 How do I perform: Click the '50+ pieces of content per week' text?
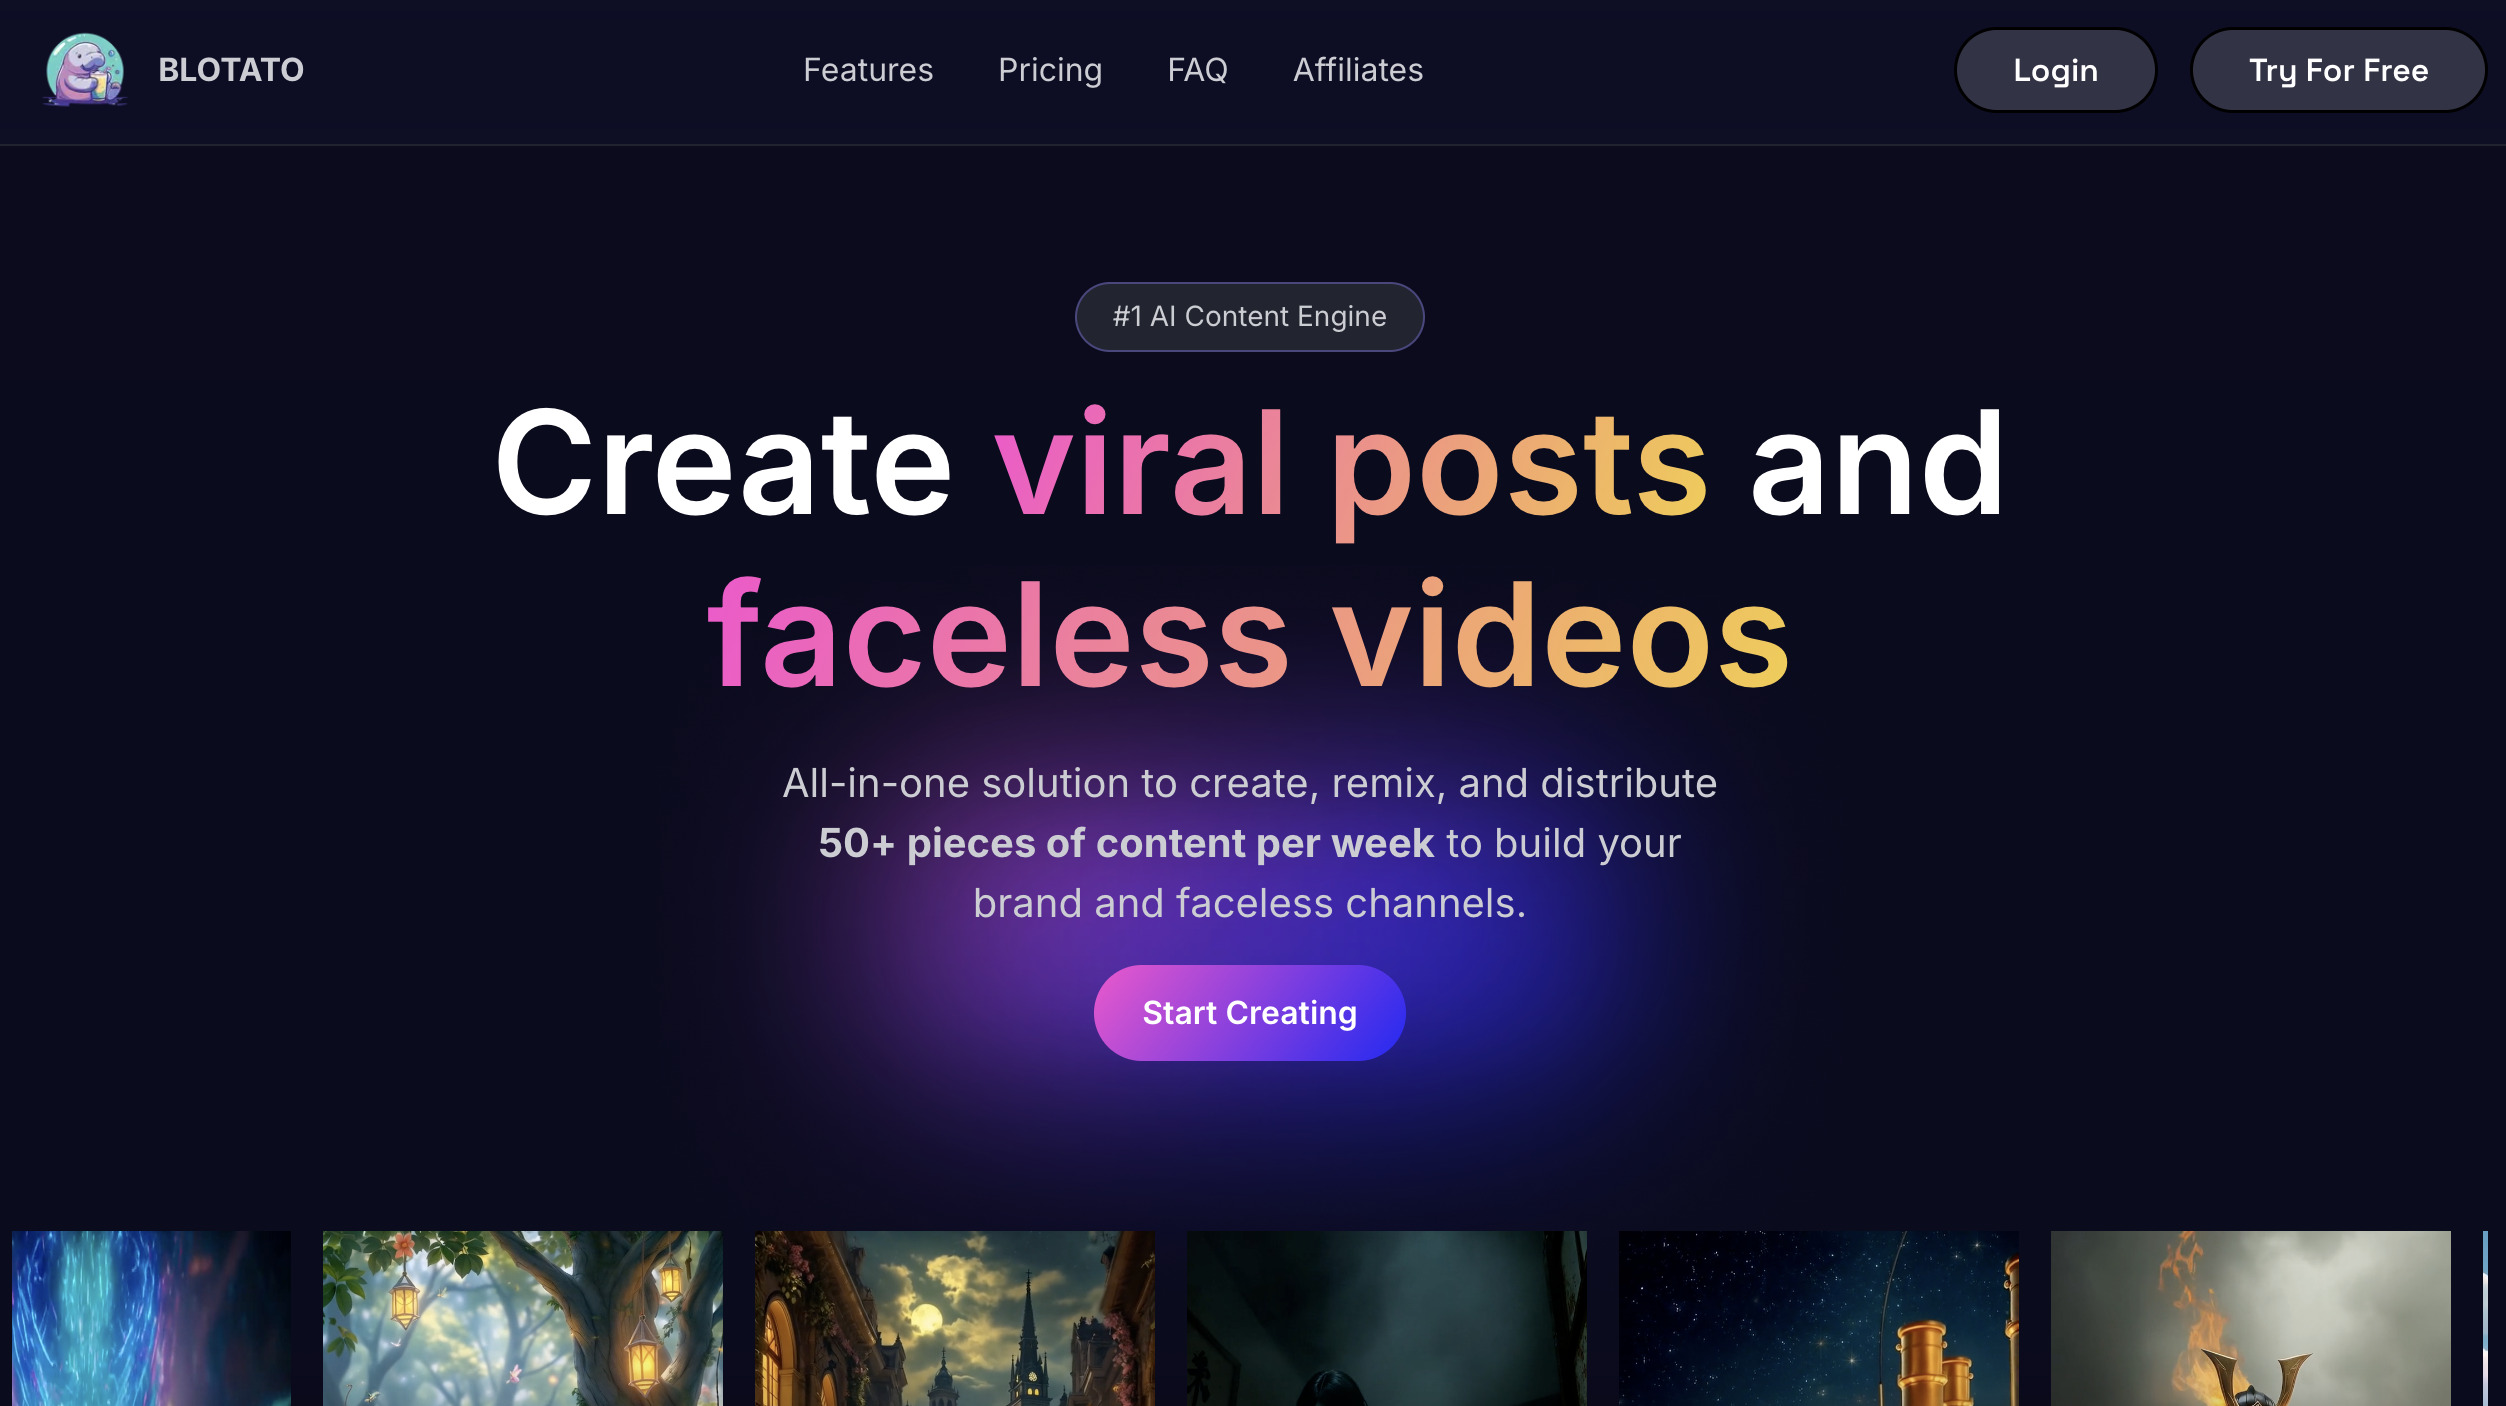(1126, 844)
